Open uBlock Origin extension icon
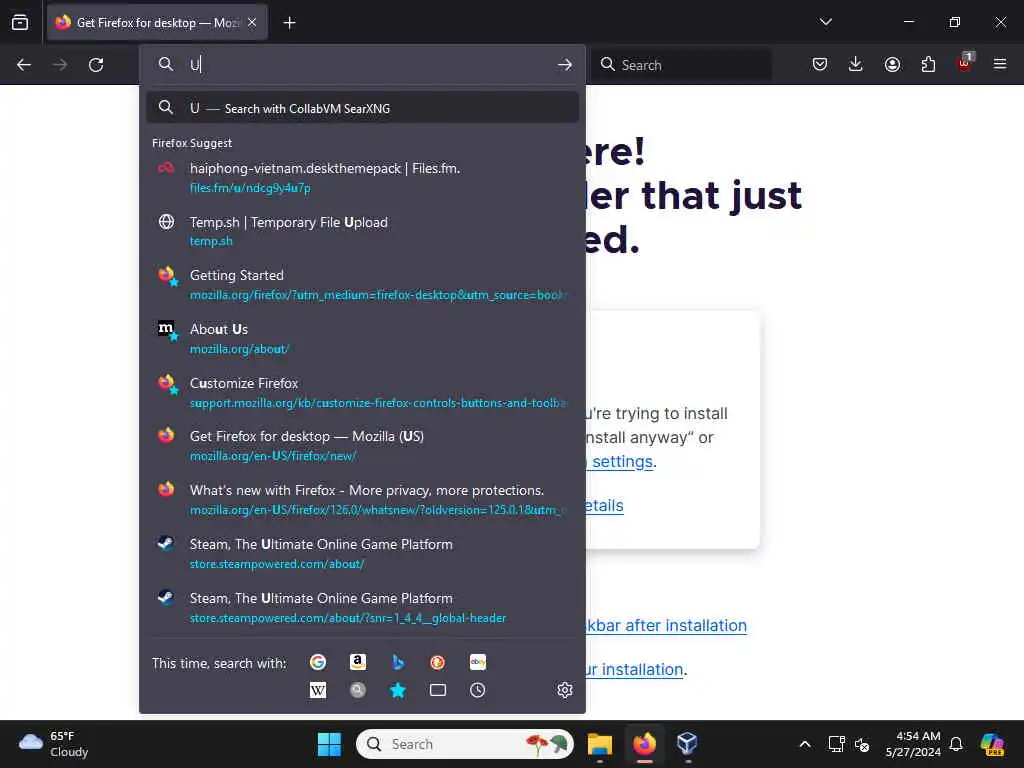The image size is (1024, 768). [965, 63]
